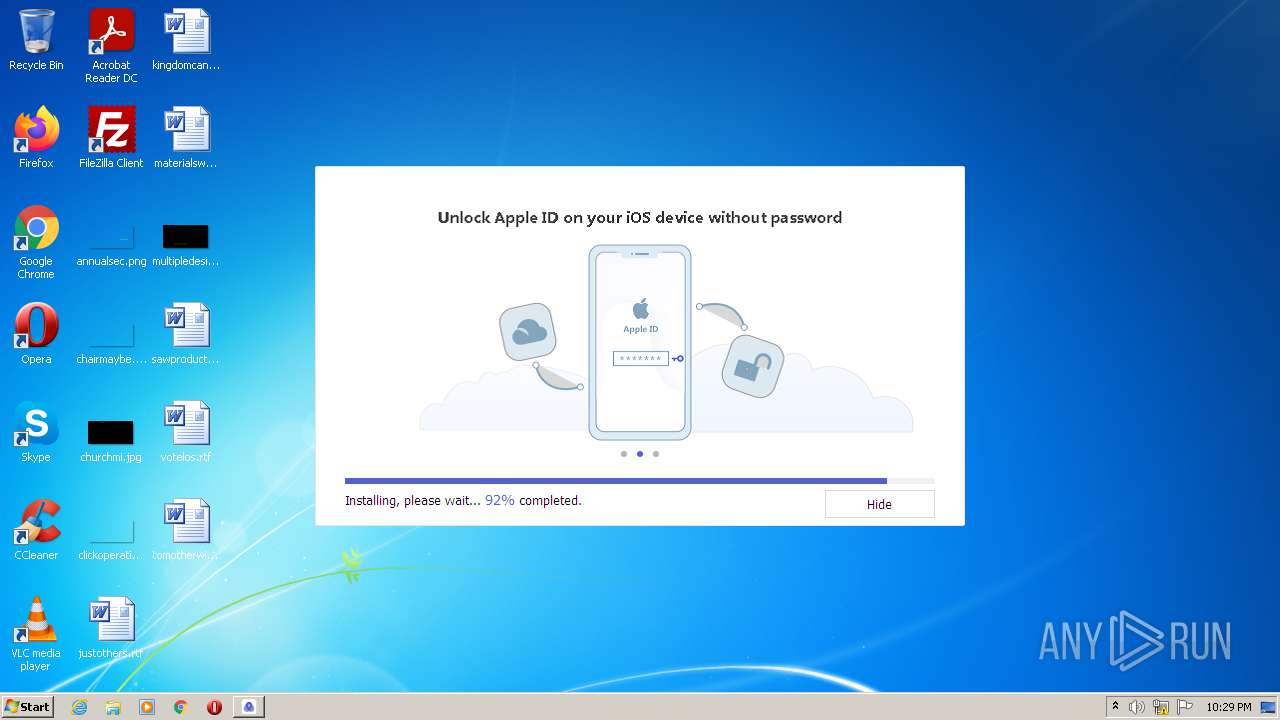
Task: Open the volume speaker tray icon
Action: coord(1137,707)
